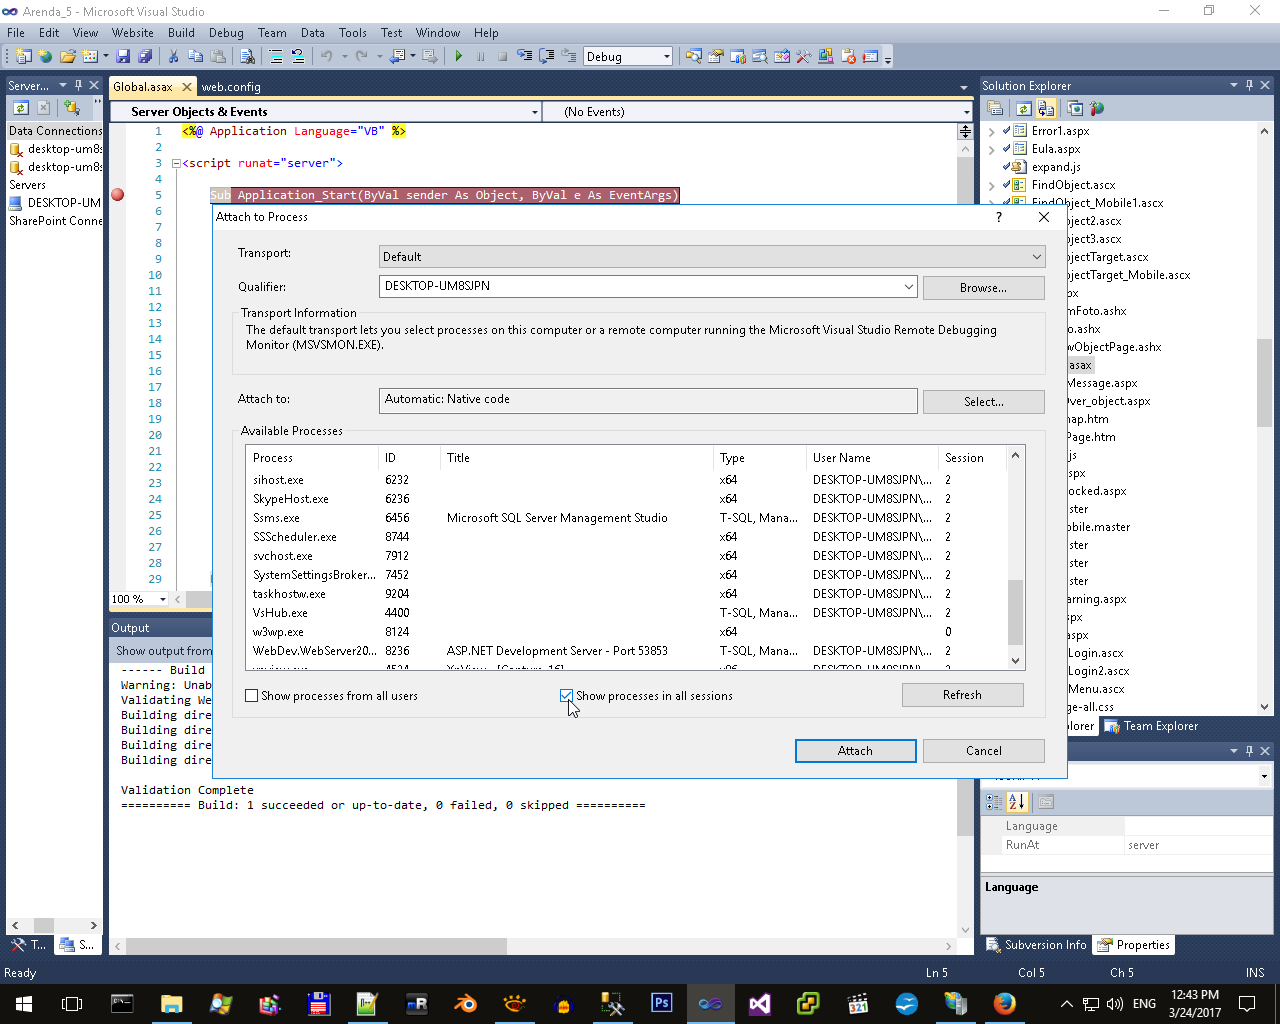Screen dimensions: 1280x1024
Task: Expand the Error1.aspx tree node
Action: (x=992, y=131)
